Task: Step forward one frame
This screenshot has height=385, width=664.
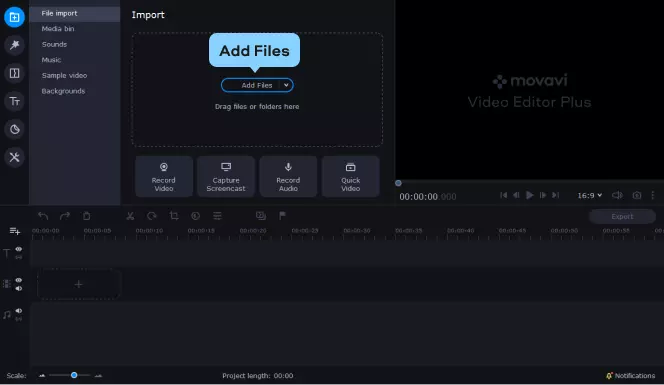Action: (x=542, y=195)
